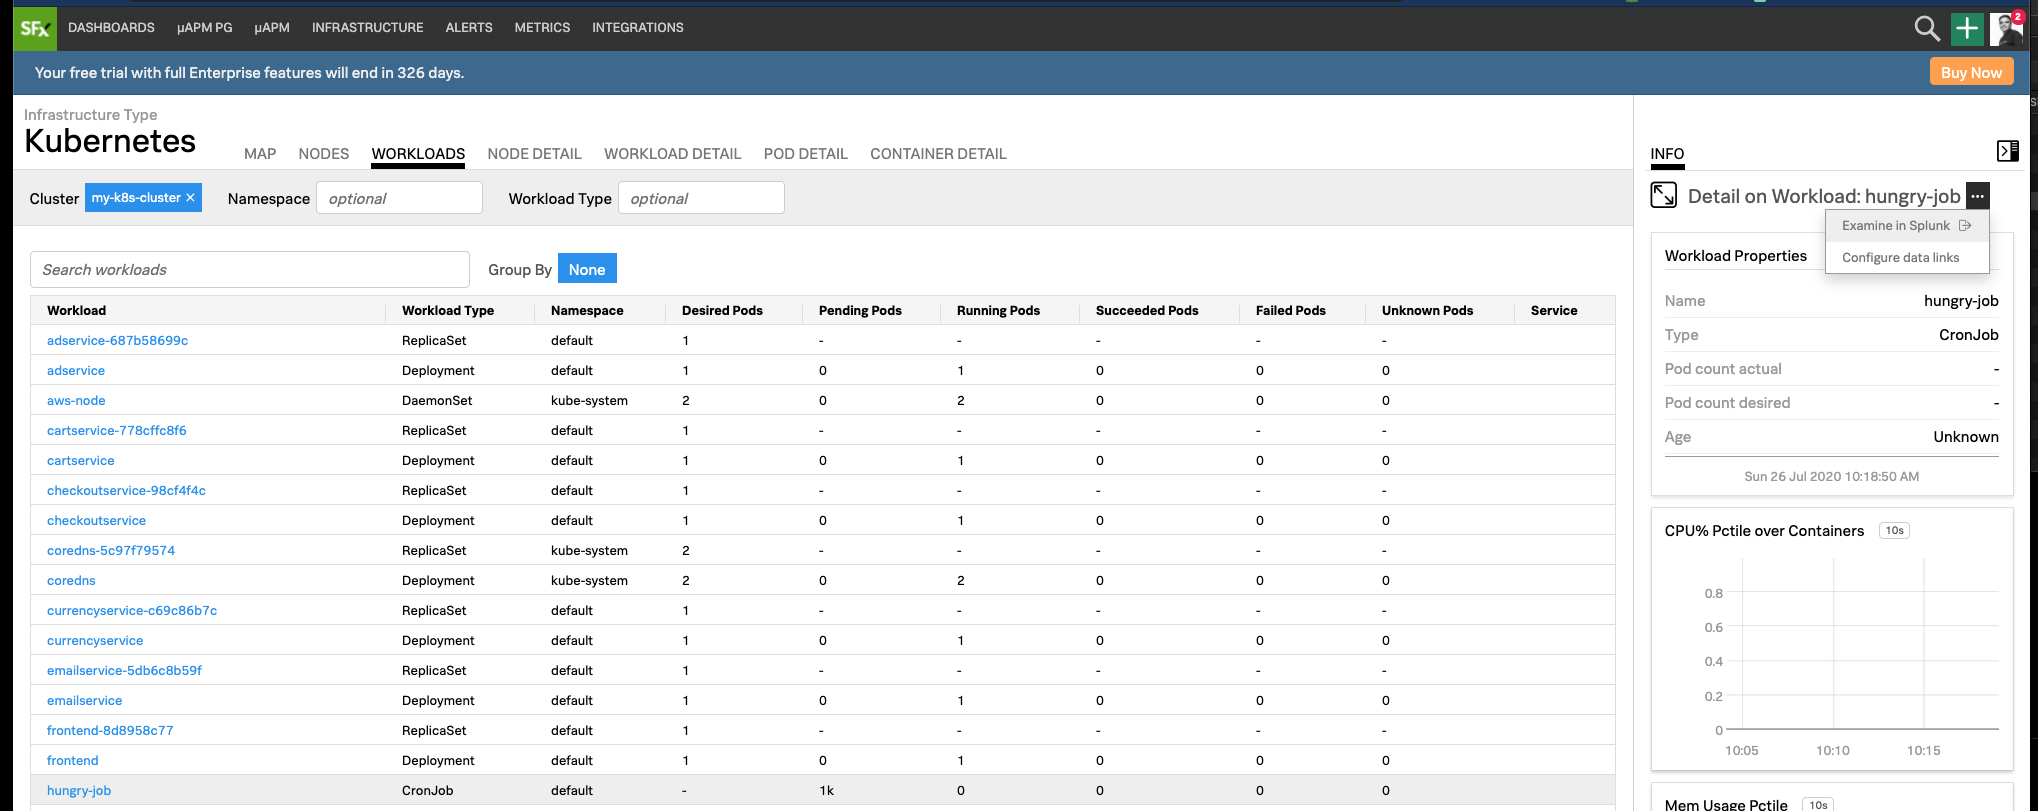Open the frontend deployment link
2038x811 pixels.
pos(72,760)
